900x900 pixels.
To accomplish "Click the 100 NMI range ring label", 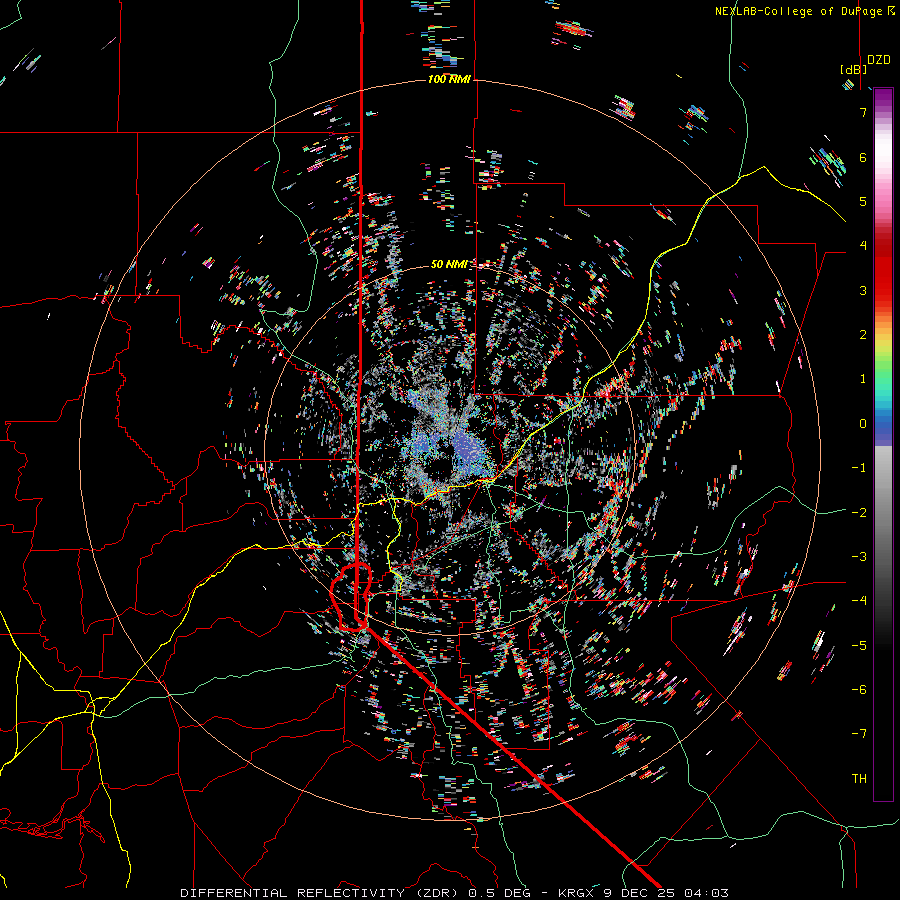I will pos(449,79).
